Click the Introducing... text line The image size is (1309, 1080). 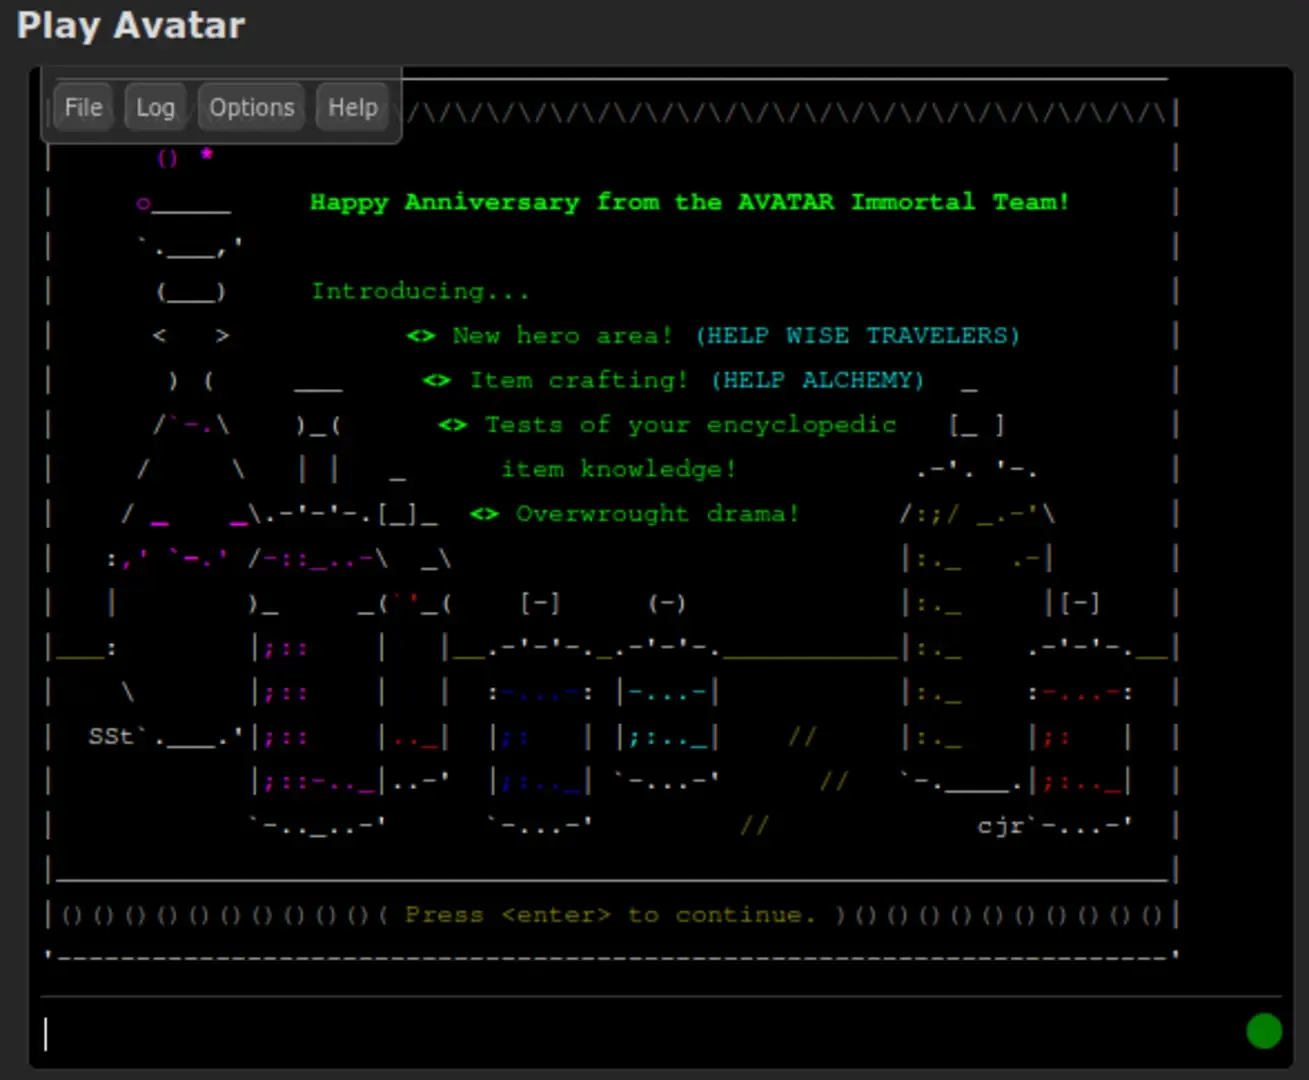coord(420,291)
